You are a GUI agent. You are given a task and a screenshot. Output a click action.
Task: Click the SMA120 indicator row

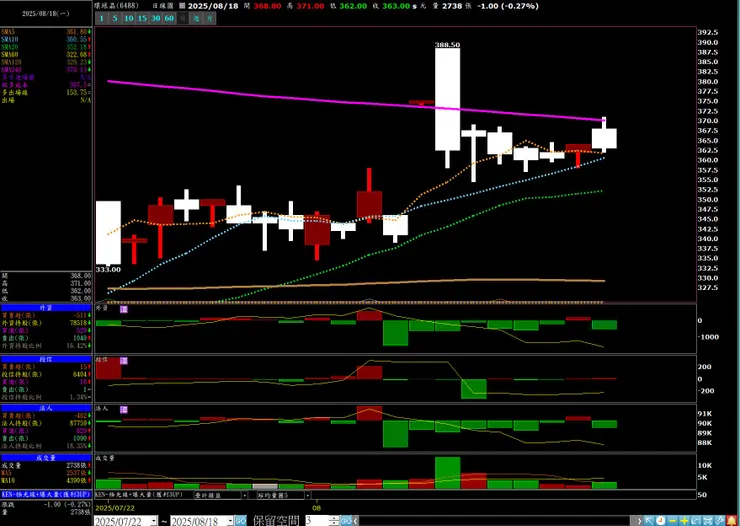coord(46,62)
